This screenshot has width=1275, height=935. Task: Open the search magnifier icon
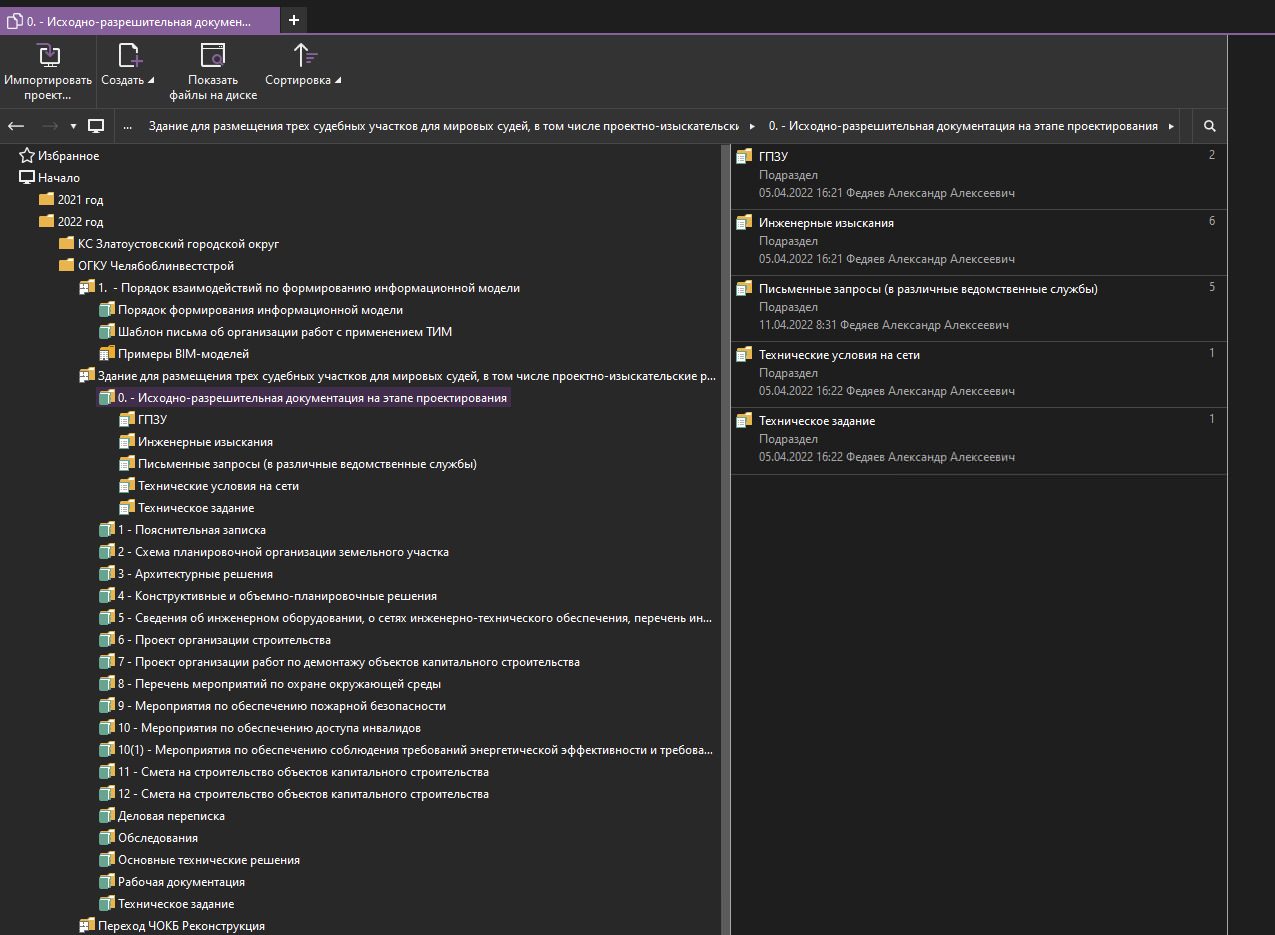pyautogui.click(x=1210, y=126)
